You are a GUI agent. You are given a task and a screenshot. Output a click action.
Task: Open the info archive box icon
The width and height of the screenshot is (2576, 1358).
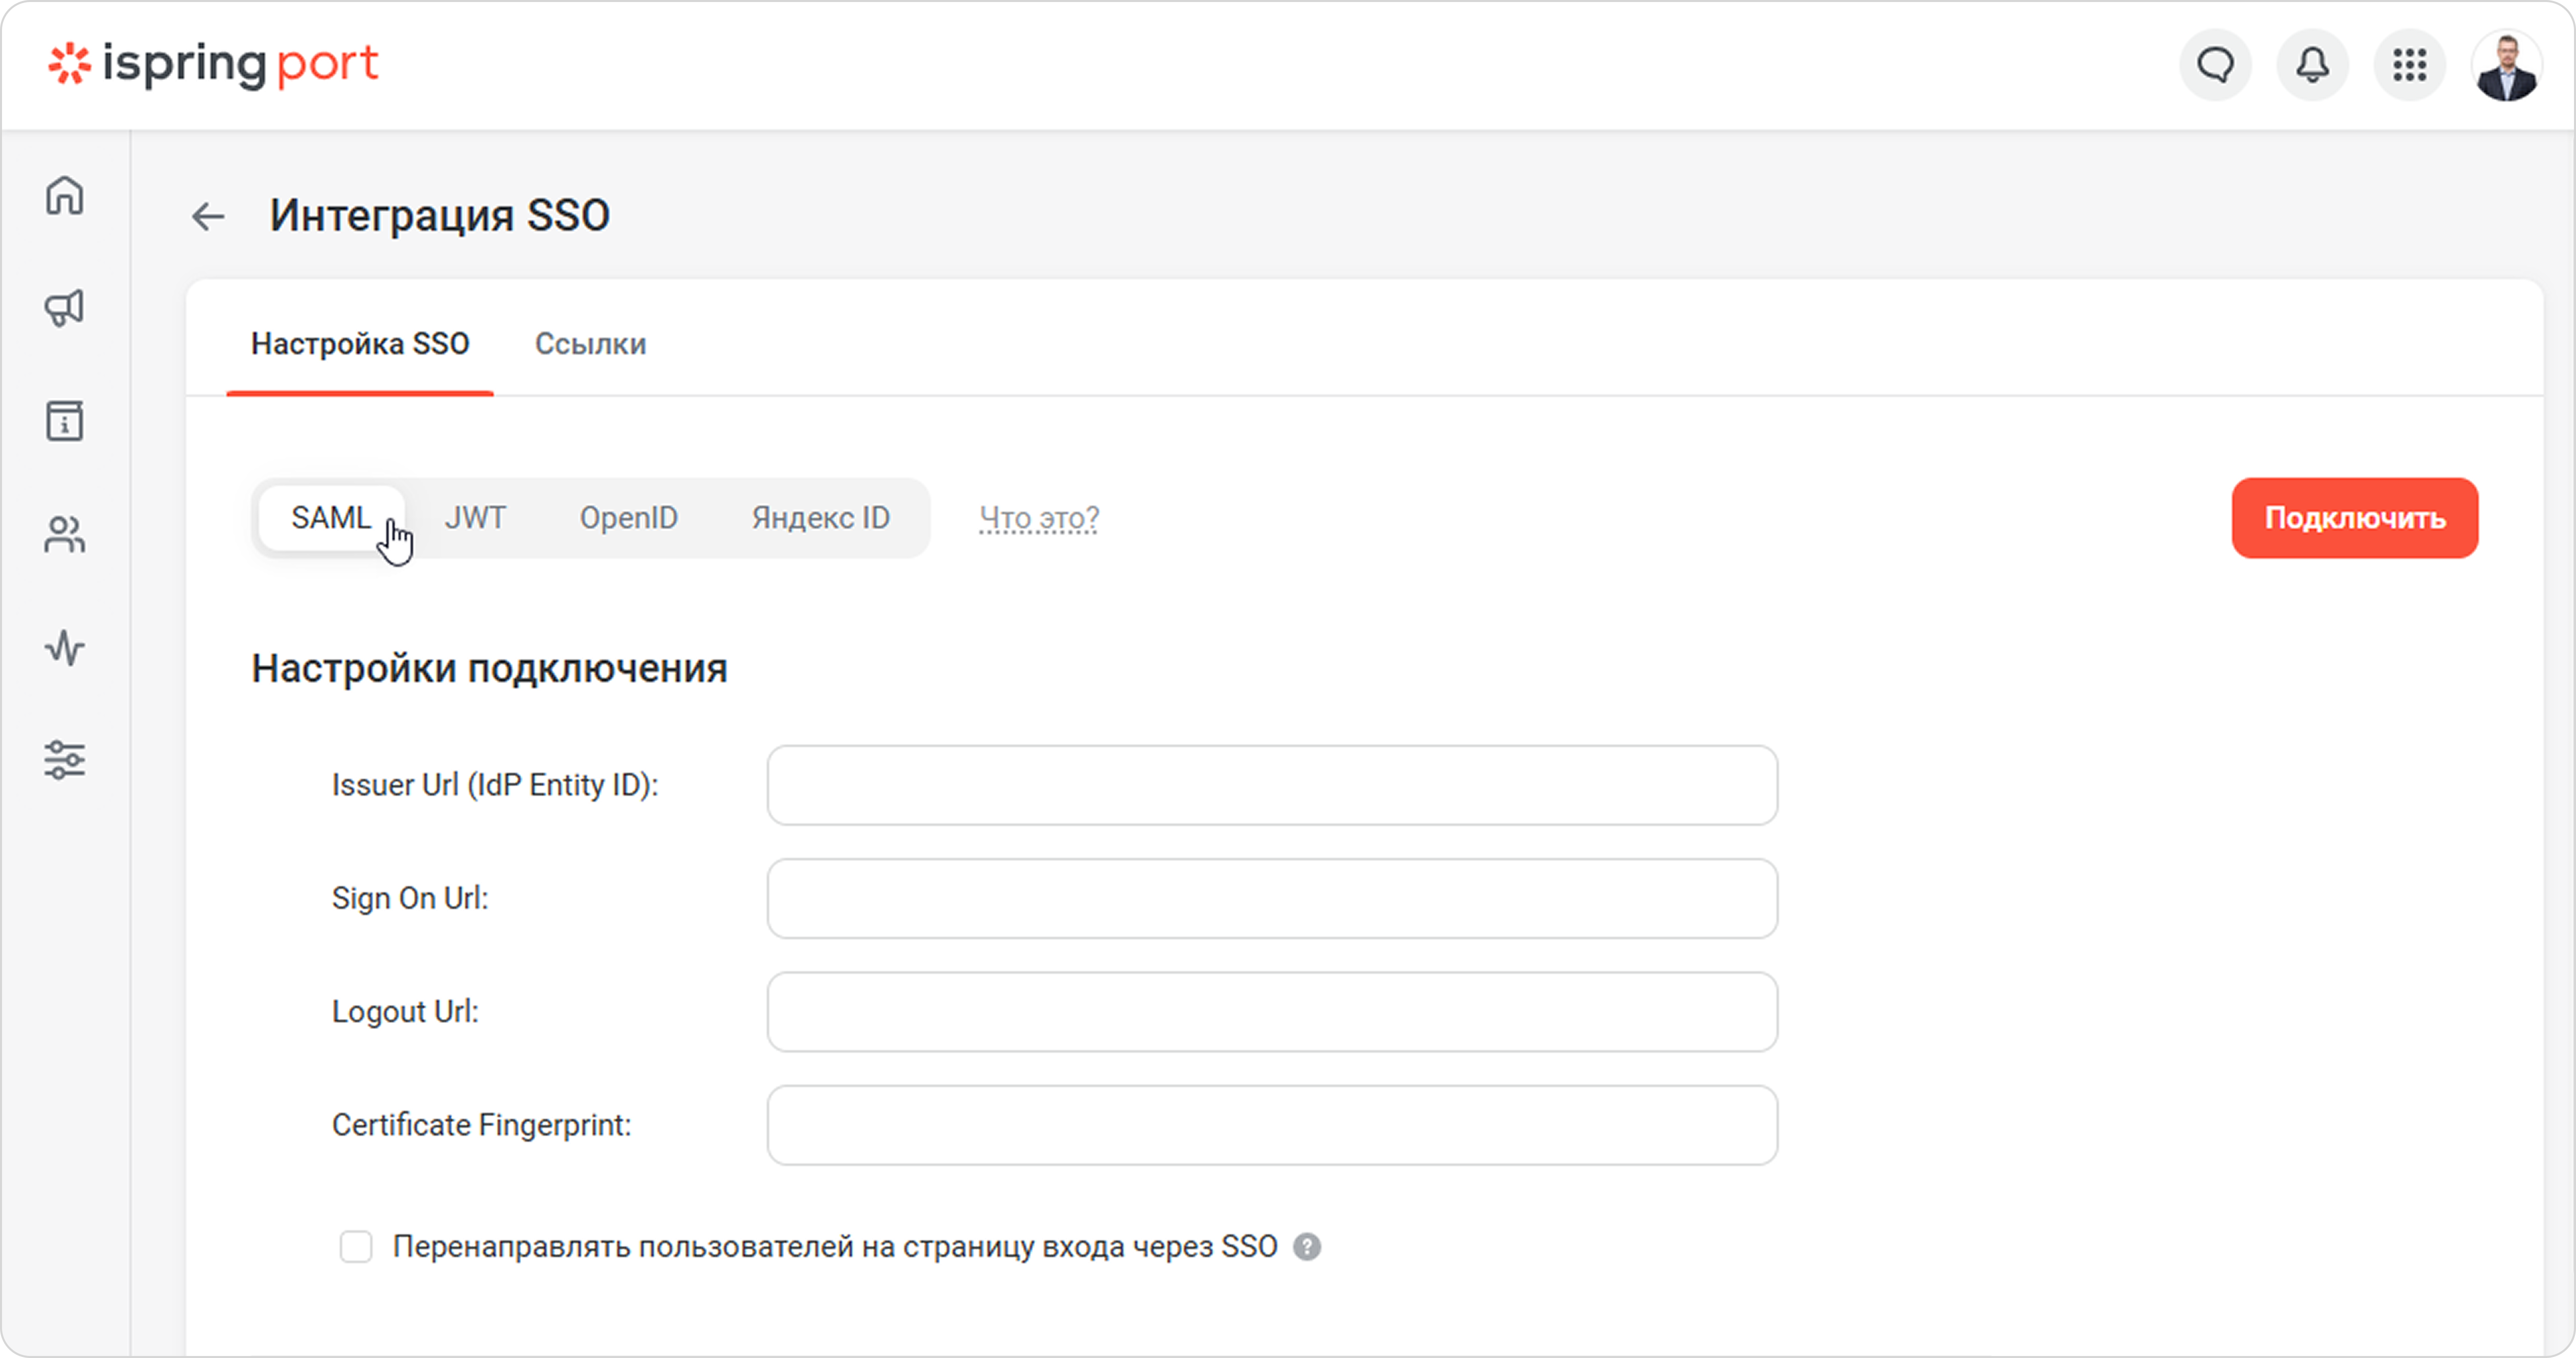coord(65,421)
